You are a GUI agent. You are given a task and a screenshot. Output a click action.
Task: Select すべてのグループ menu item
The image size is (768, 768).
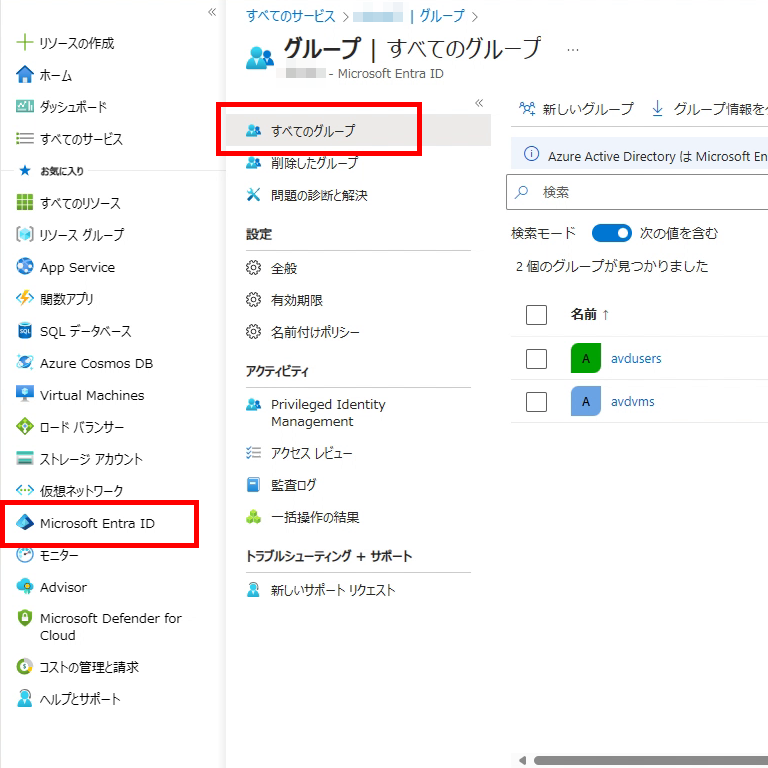point(358,130)
